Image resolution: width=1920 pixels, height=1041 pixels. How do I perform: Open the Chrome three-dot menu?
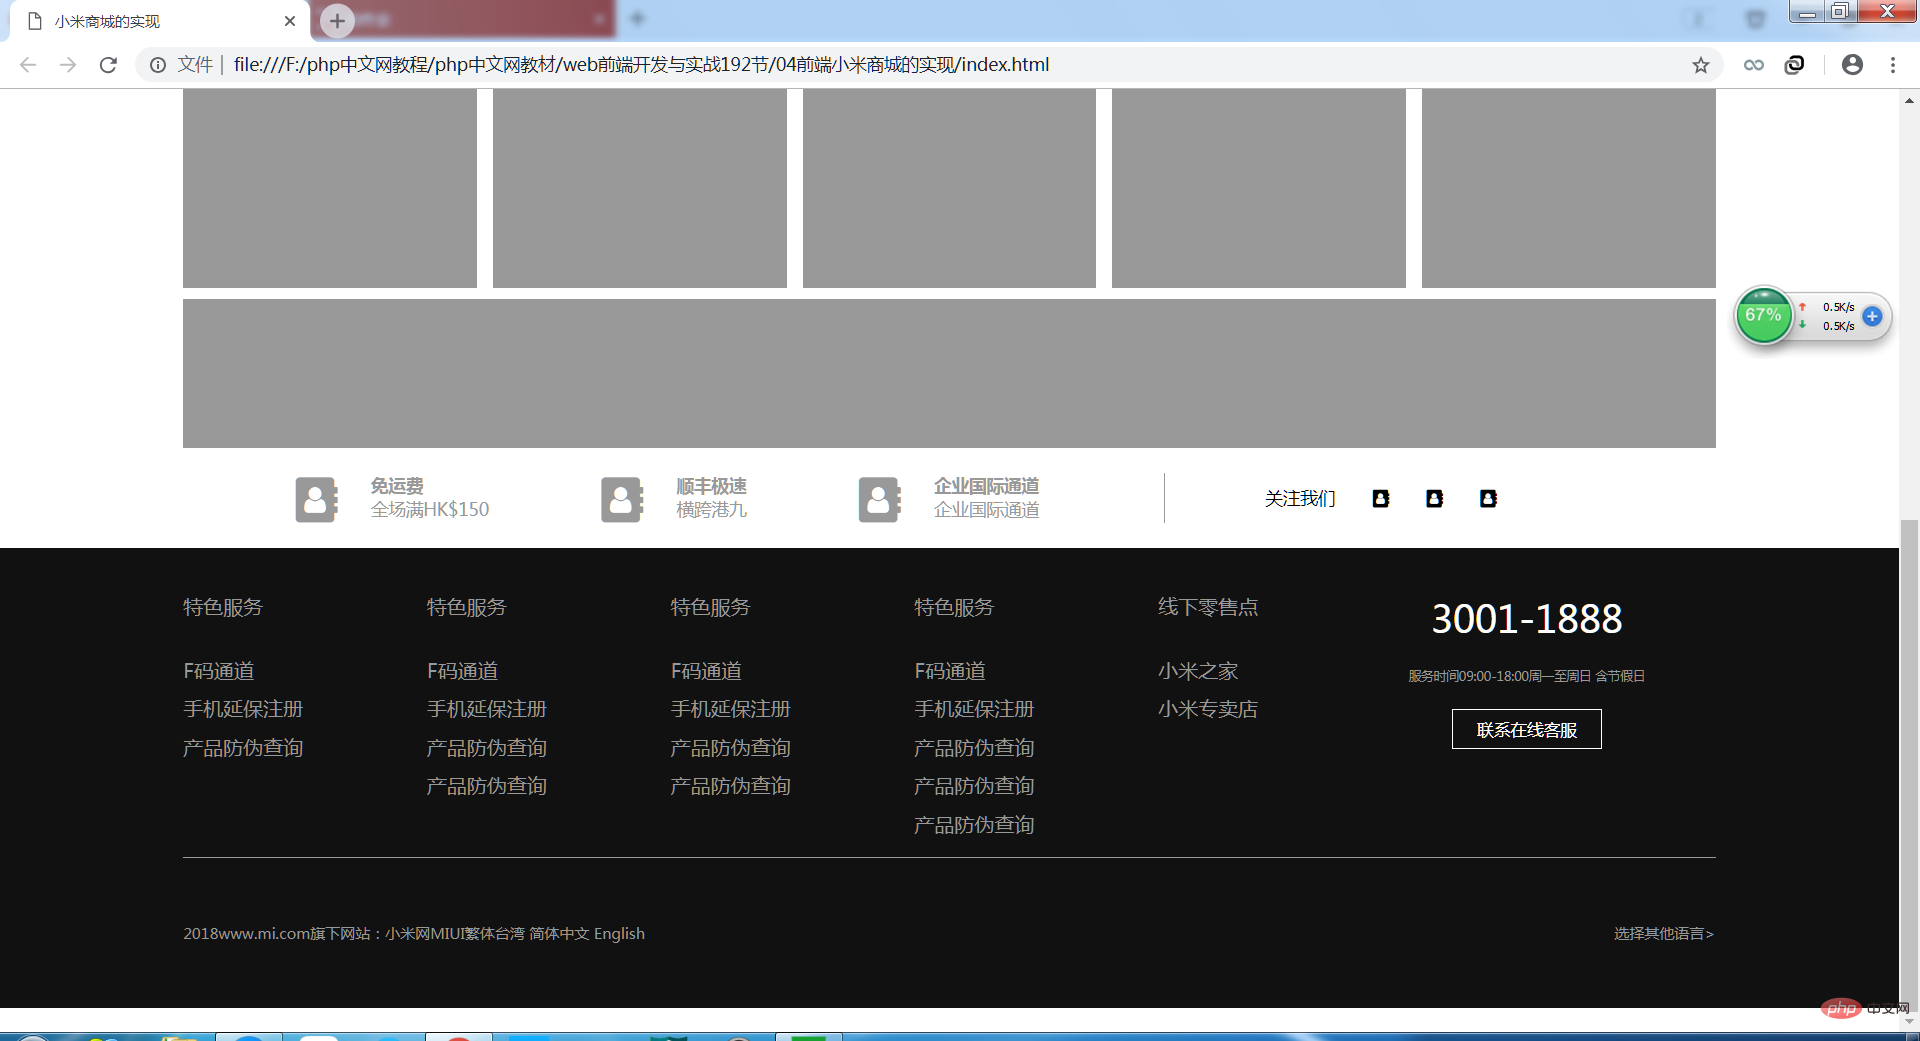1892,65
